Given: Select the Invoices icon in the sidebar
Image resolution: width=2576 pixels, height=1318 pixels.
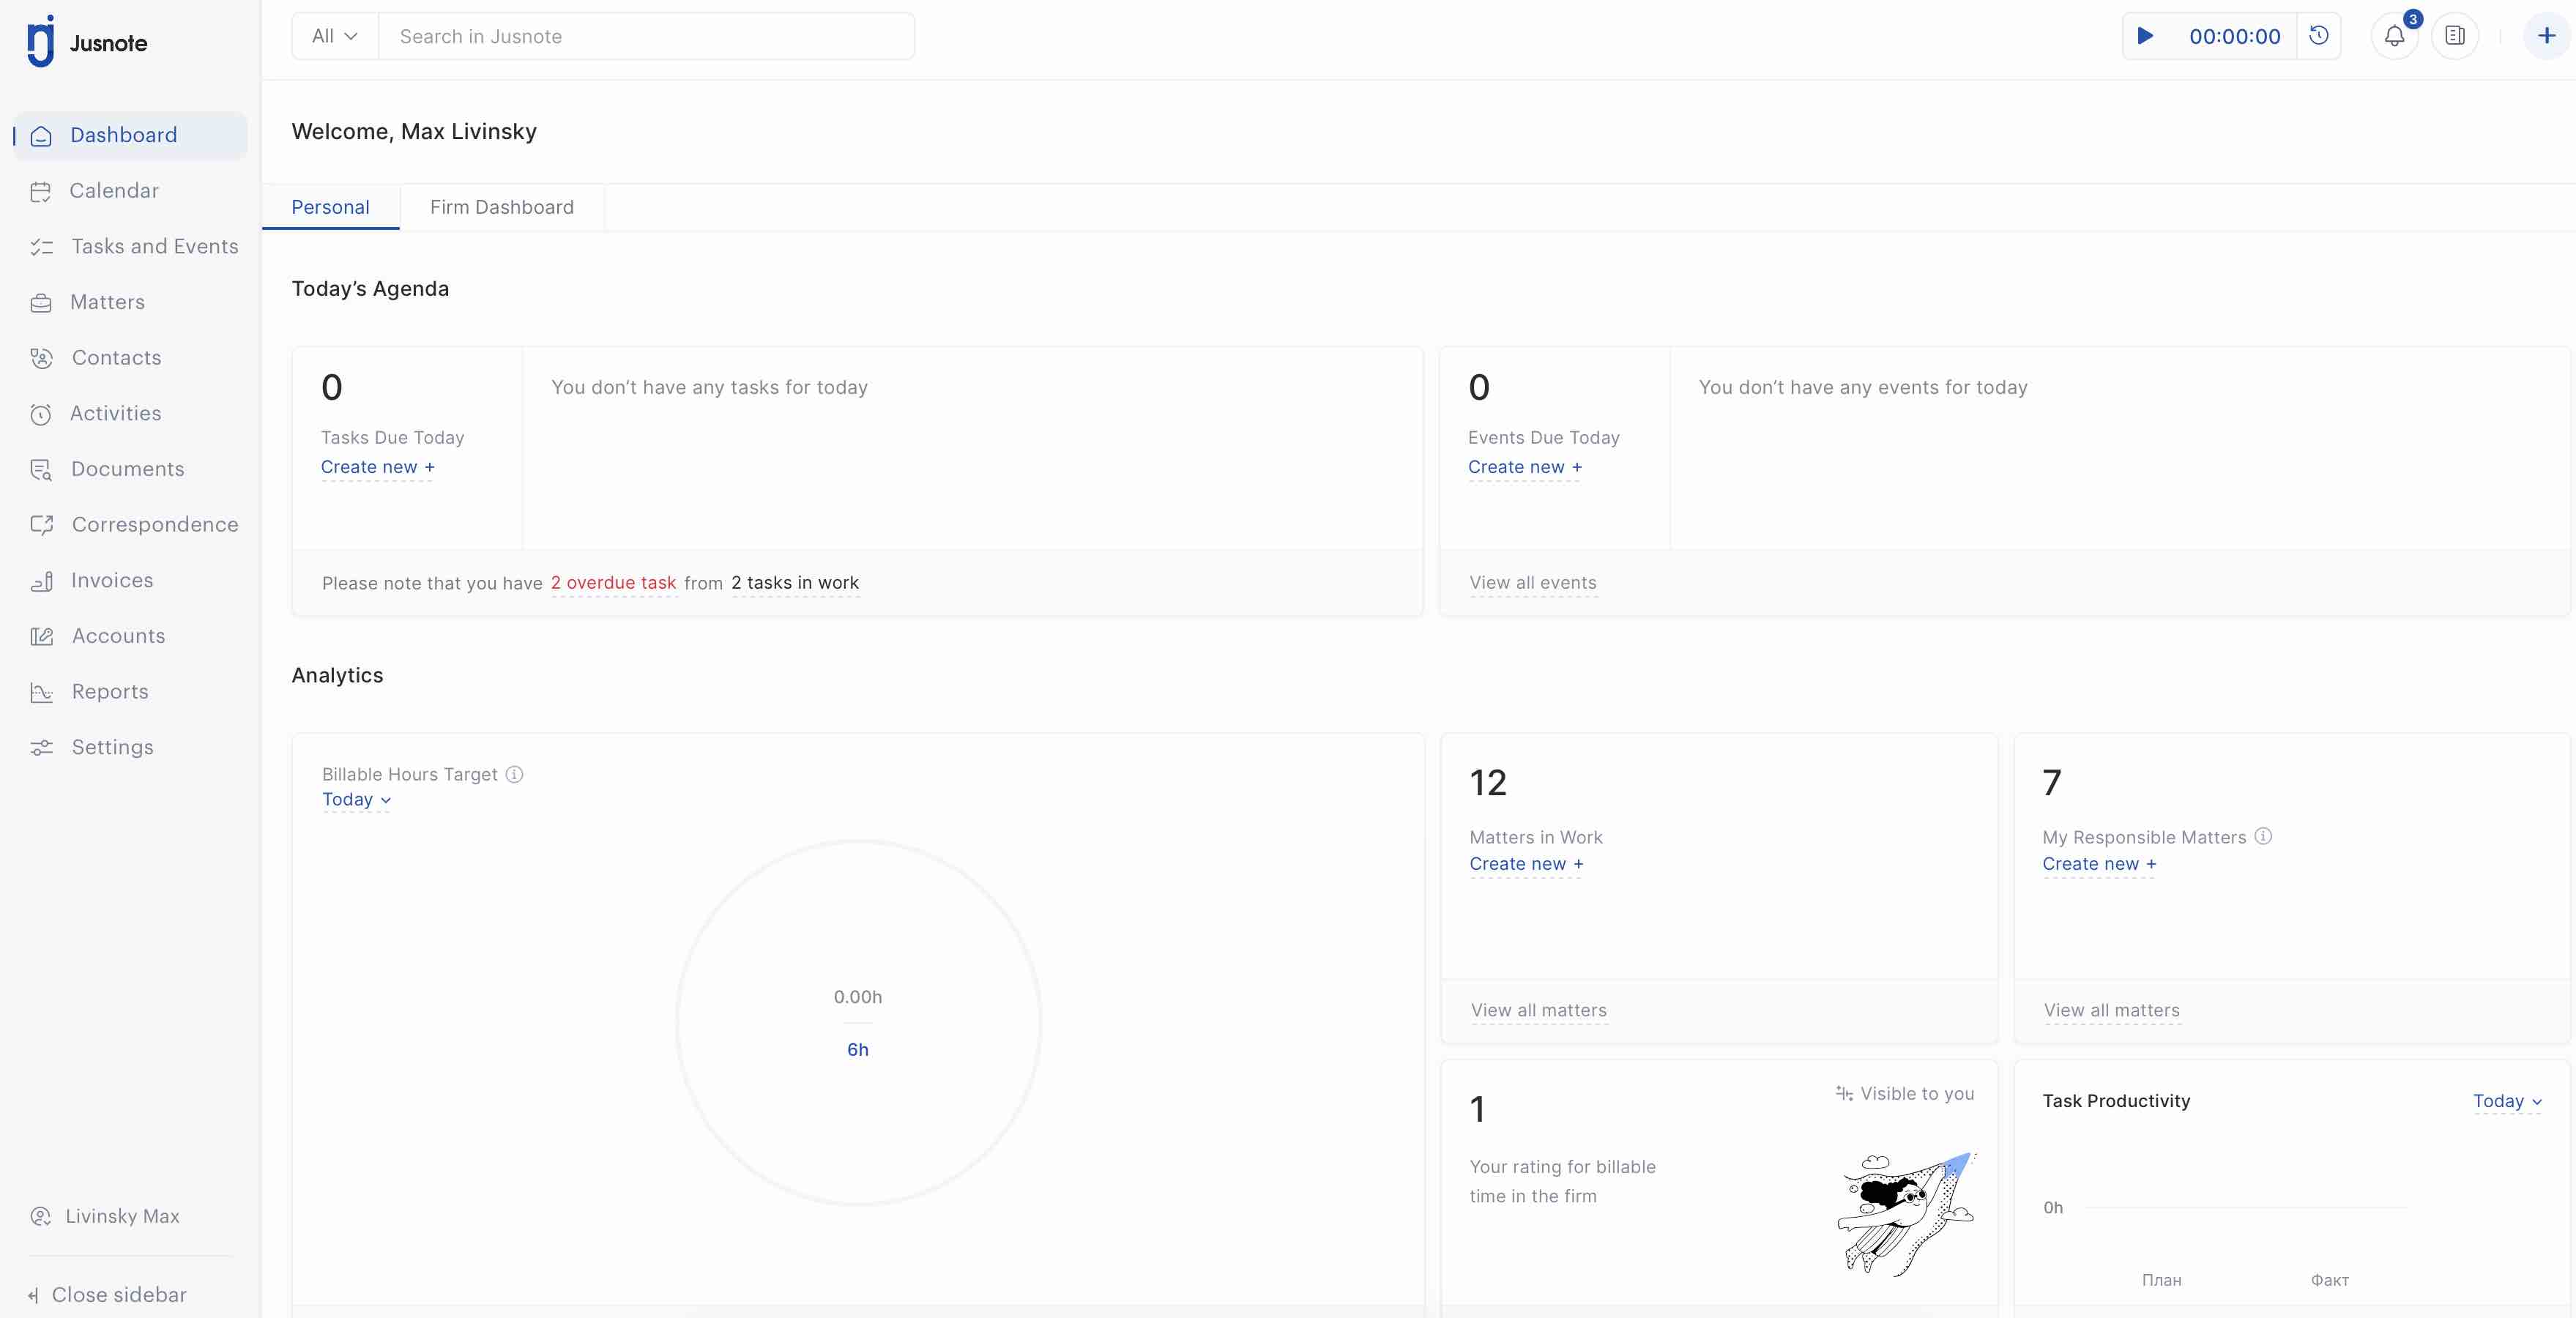Looking at the screenshot, I should coord(41,580).
